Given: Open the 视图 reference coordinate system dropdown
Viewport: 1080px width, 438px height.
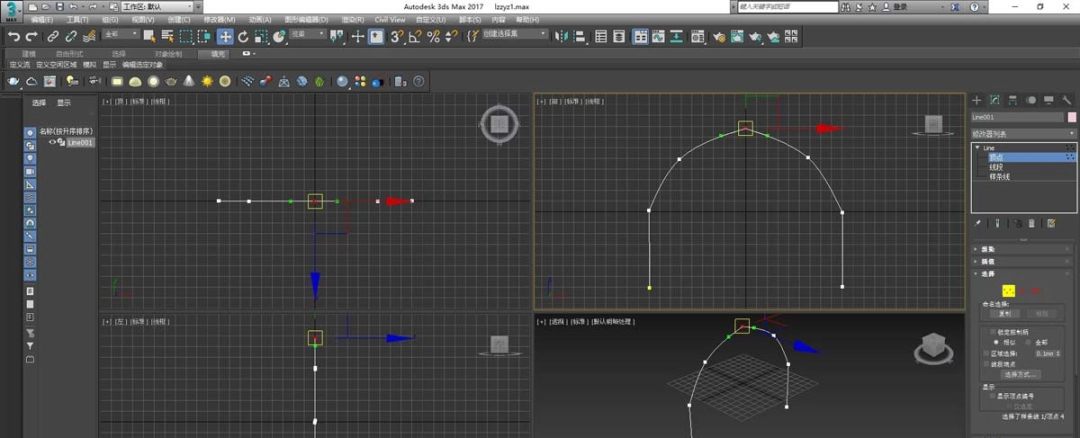Looking at the screenshot, I should tap(307, 34).
